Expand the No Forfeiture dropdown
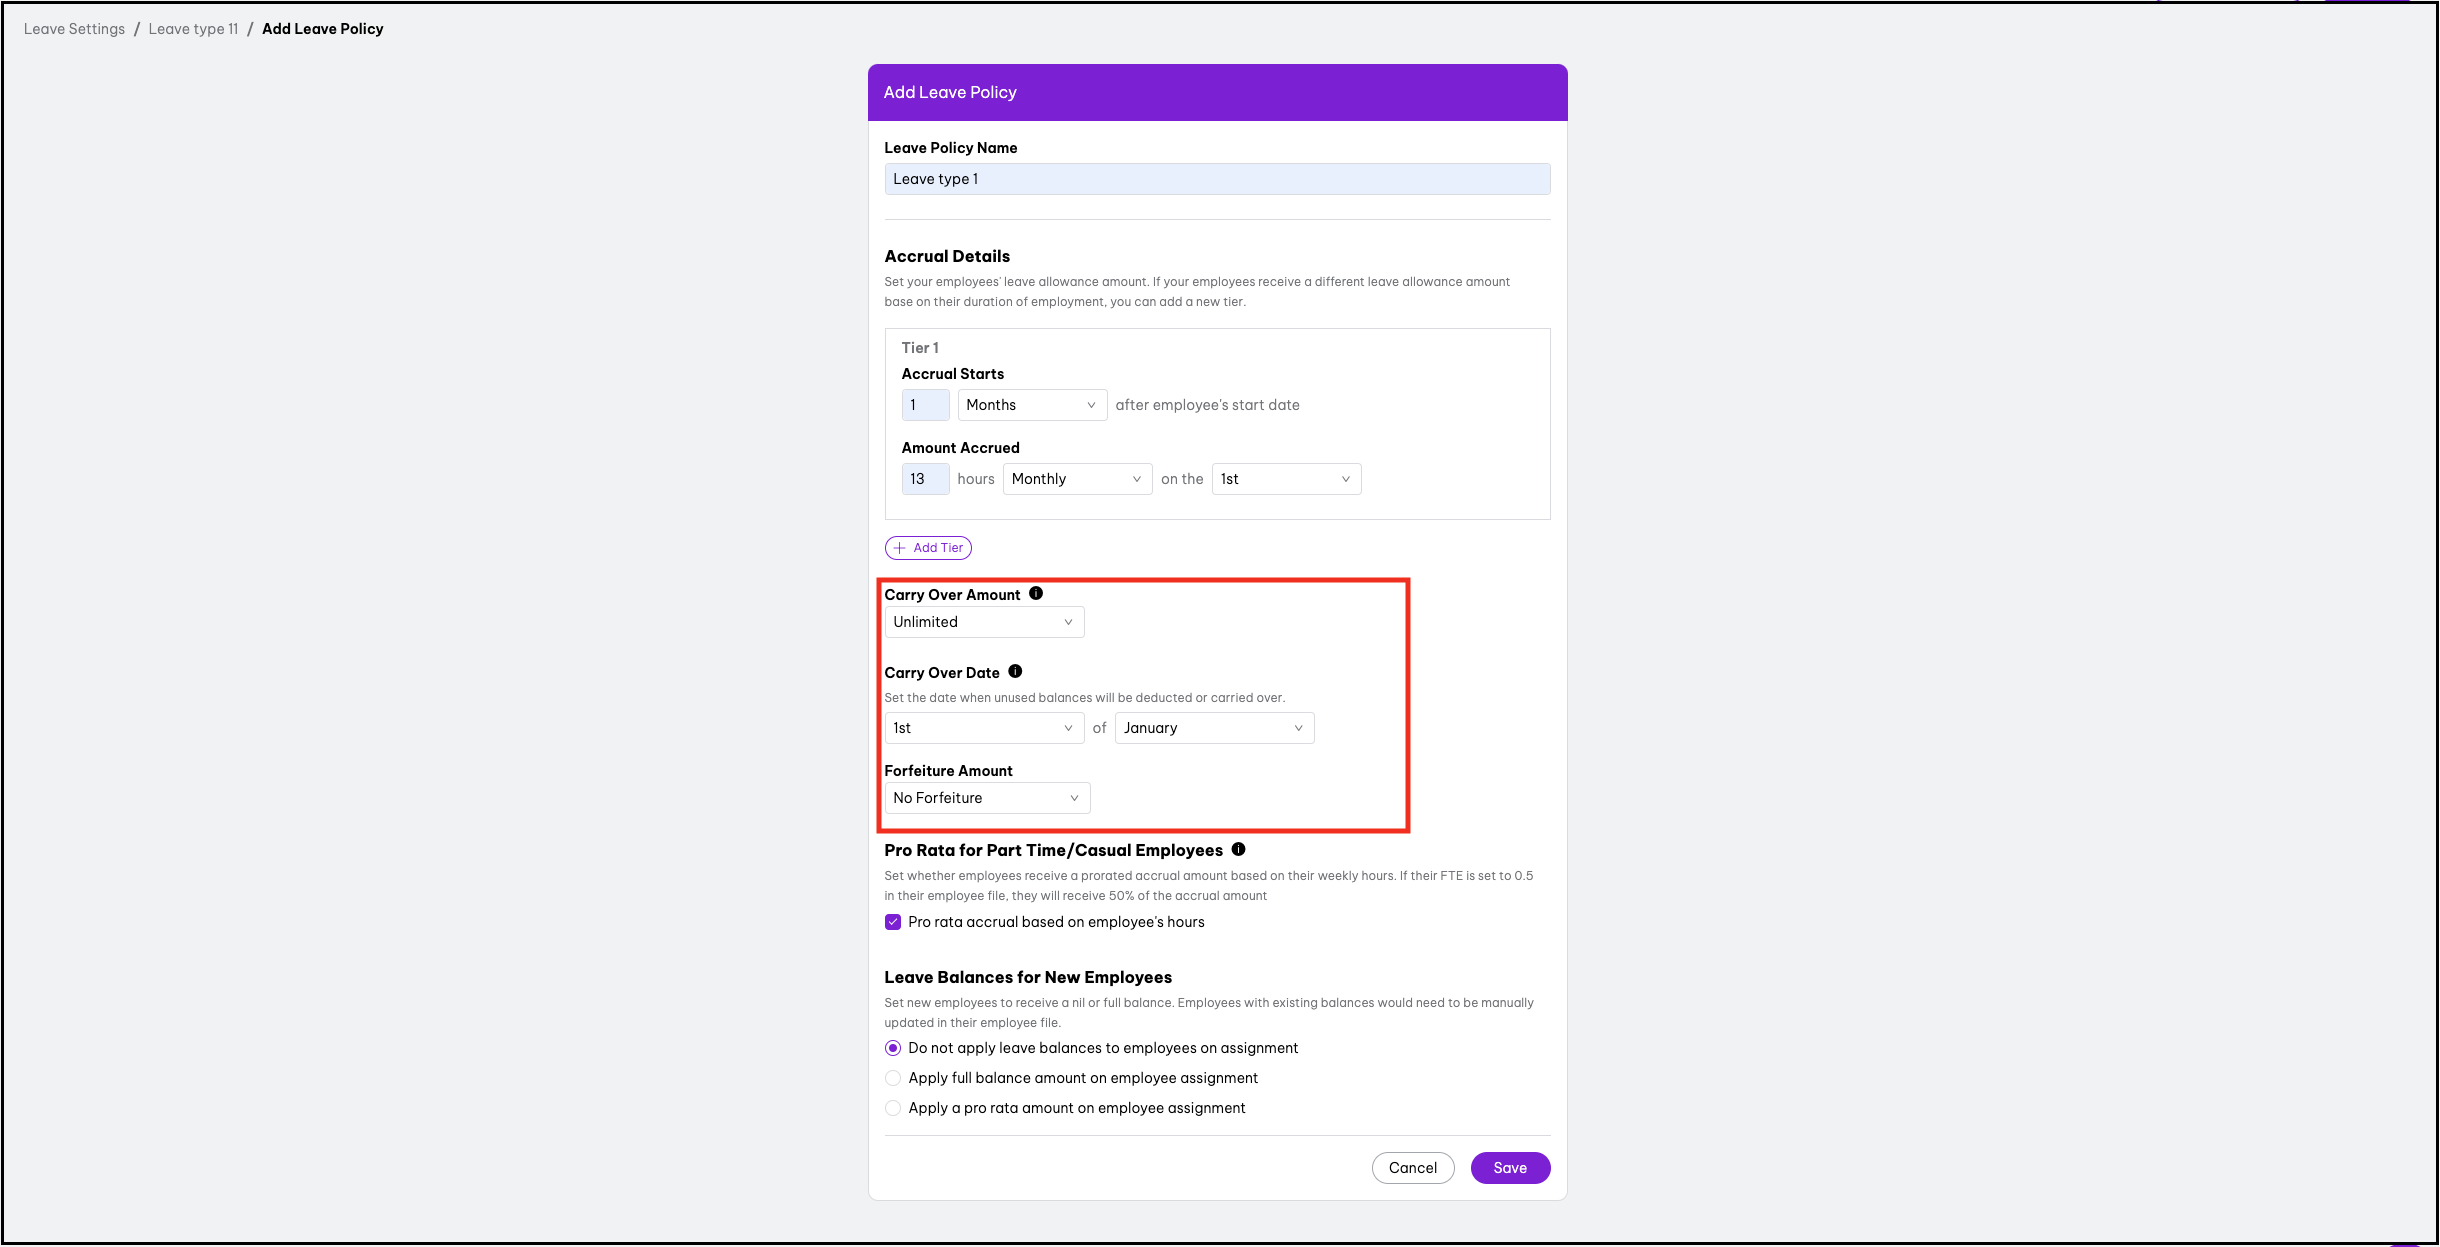Viewport: 2440px width, 1247px height. [x=986, y=798]
